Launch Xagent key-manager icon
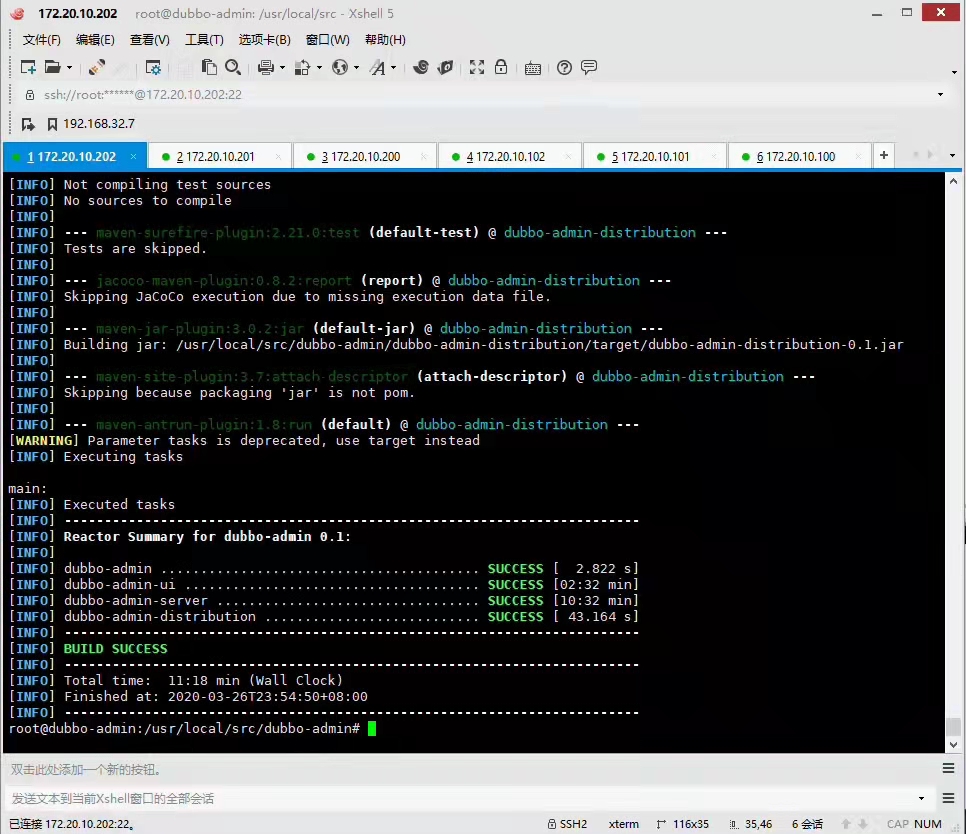Viewport: 966px width, 834px height. tap(445, 67)
